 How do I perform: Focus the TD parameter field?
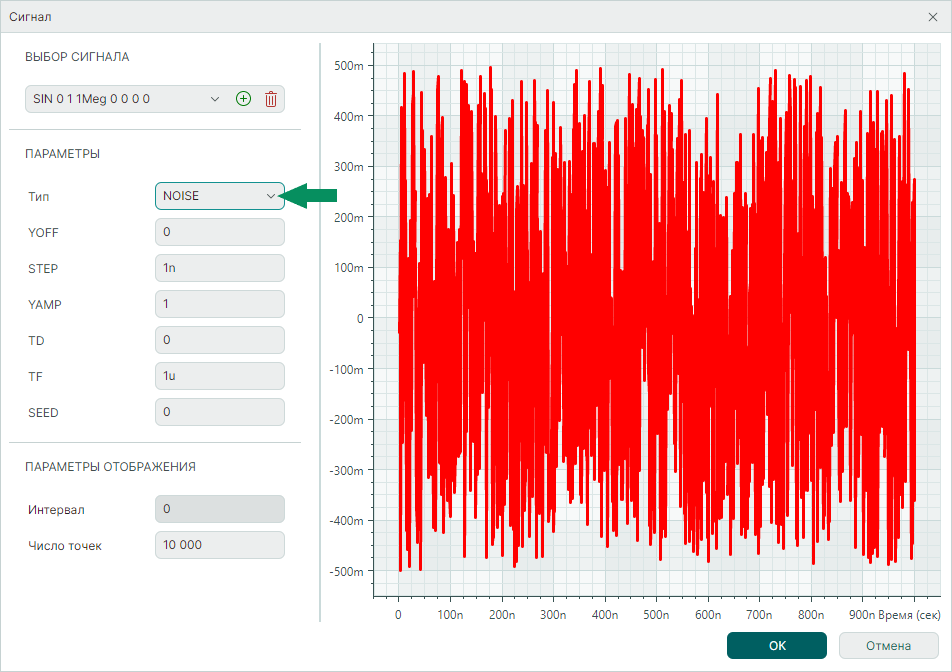pos(220,340)
